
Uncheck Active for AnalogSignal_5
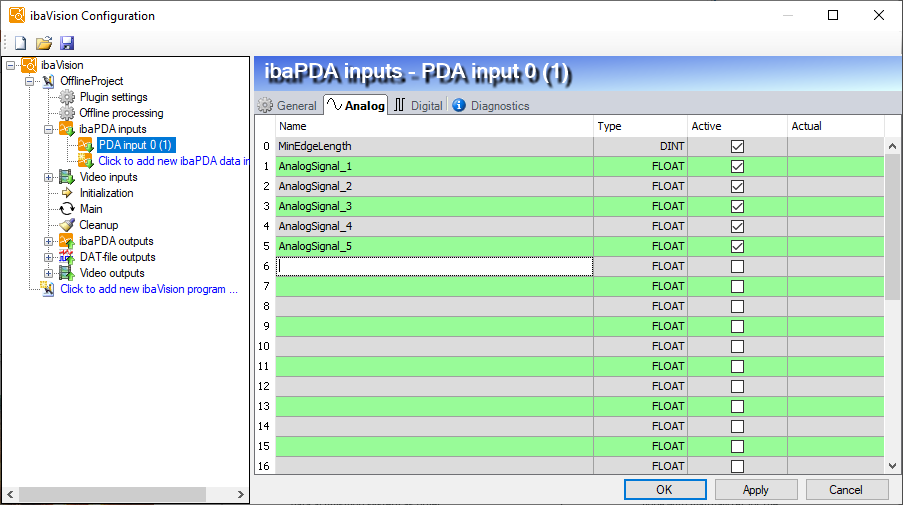coord(737,246)
